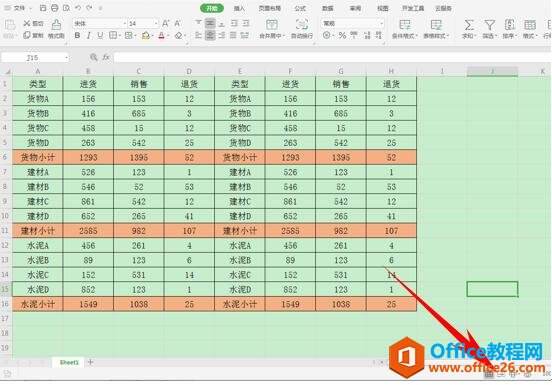Activate the Format Painter brush

coord(56,29)
